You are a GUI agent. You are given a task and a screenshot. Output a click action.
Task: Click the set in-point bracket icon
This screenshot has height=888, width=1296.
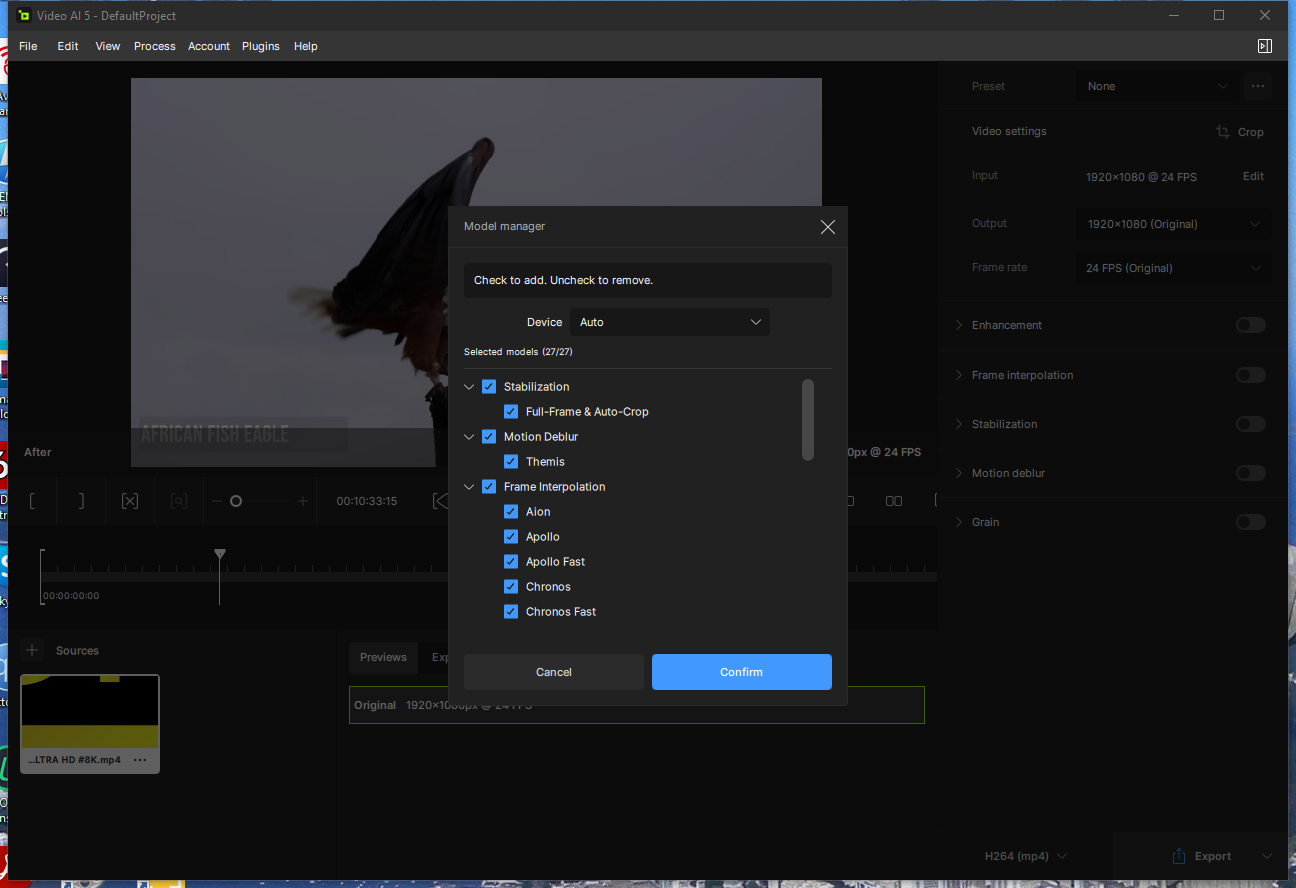32,501
